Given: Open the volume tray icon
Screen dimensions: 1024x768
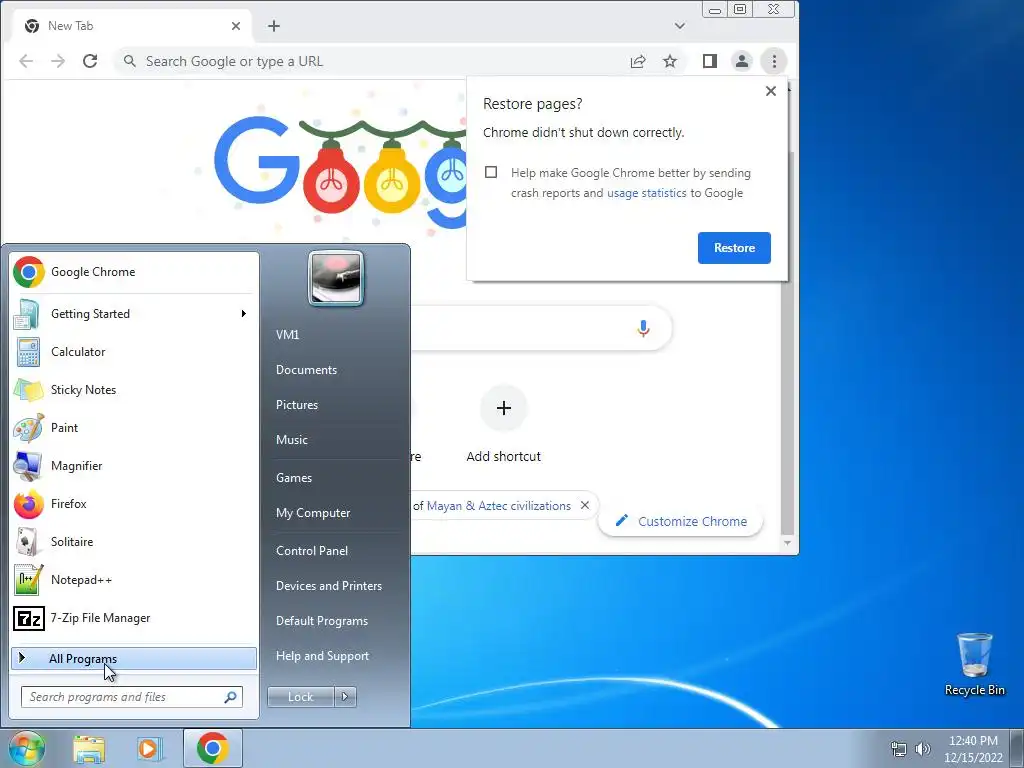Looking at the screenshot, I should click(x=923, y=749).
